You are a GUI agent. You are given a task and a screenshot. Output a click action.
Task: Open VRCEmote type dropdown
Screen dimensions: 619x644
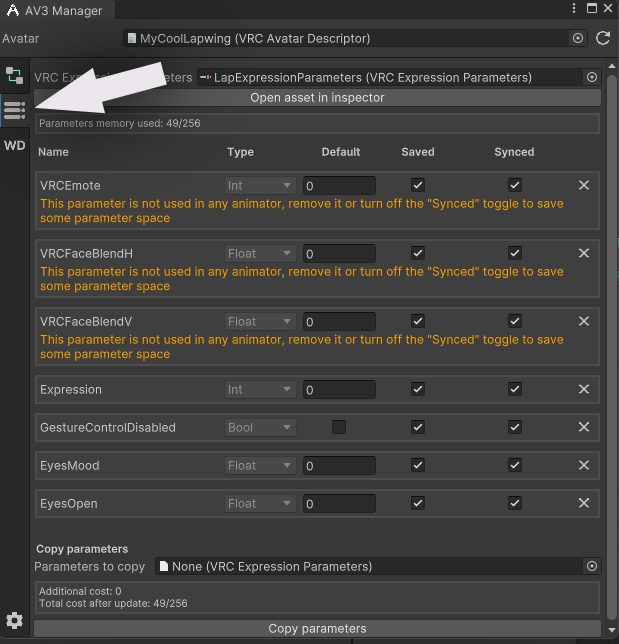(x=260, y=186)
